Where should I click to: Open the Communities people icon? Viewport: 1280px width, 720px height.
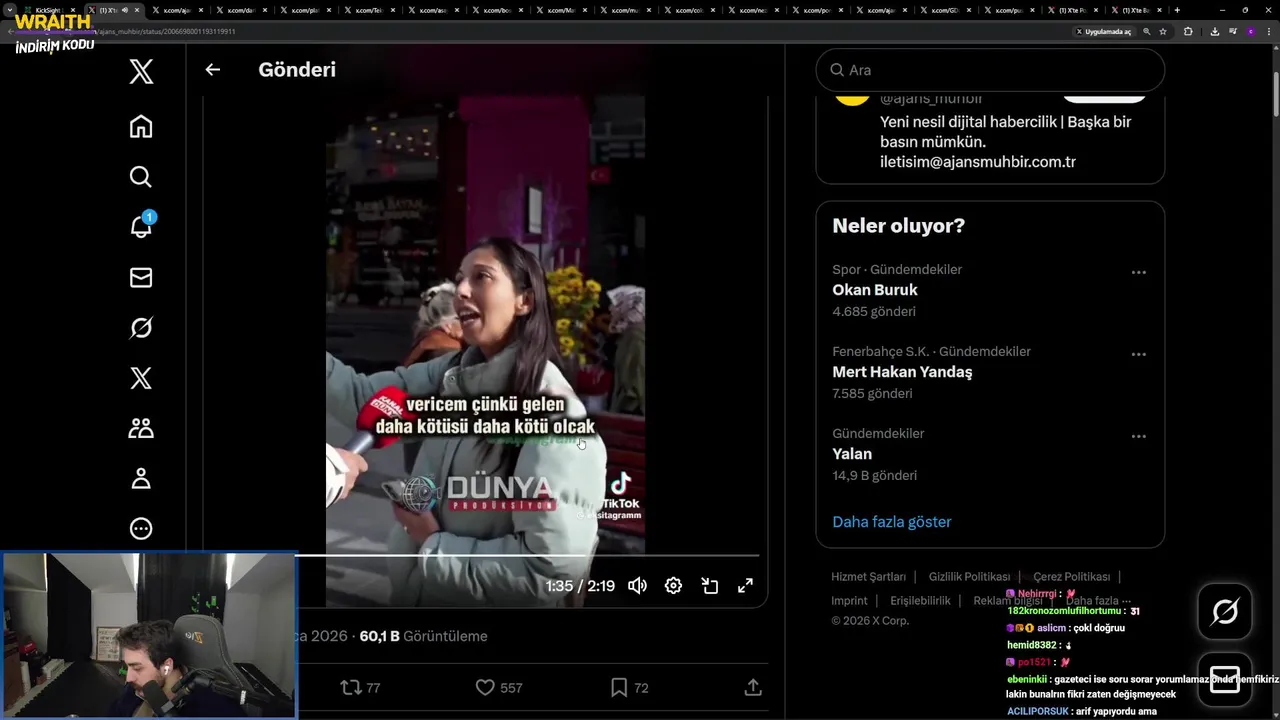point(141,428)
